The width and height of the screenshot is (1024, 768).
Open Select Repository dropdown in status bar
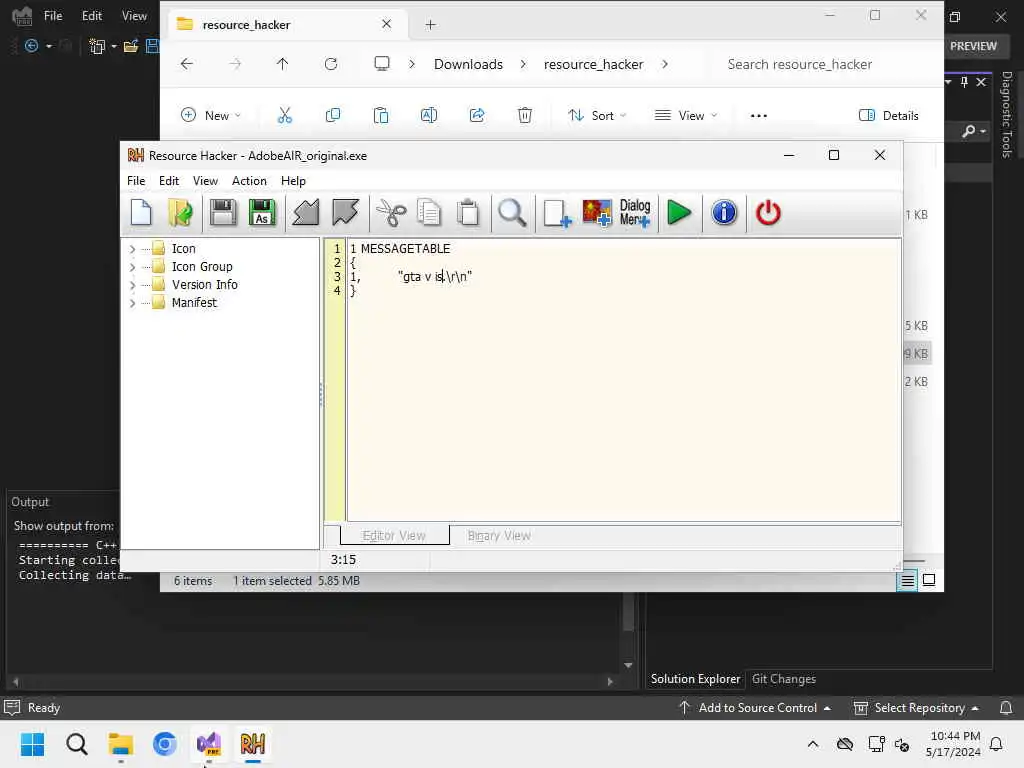click(x=916, y=708)
